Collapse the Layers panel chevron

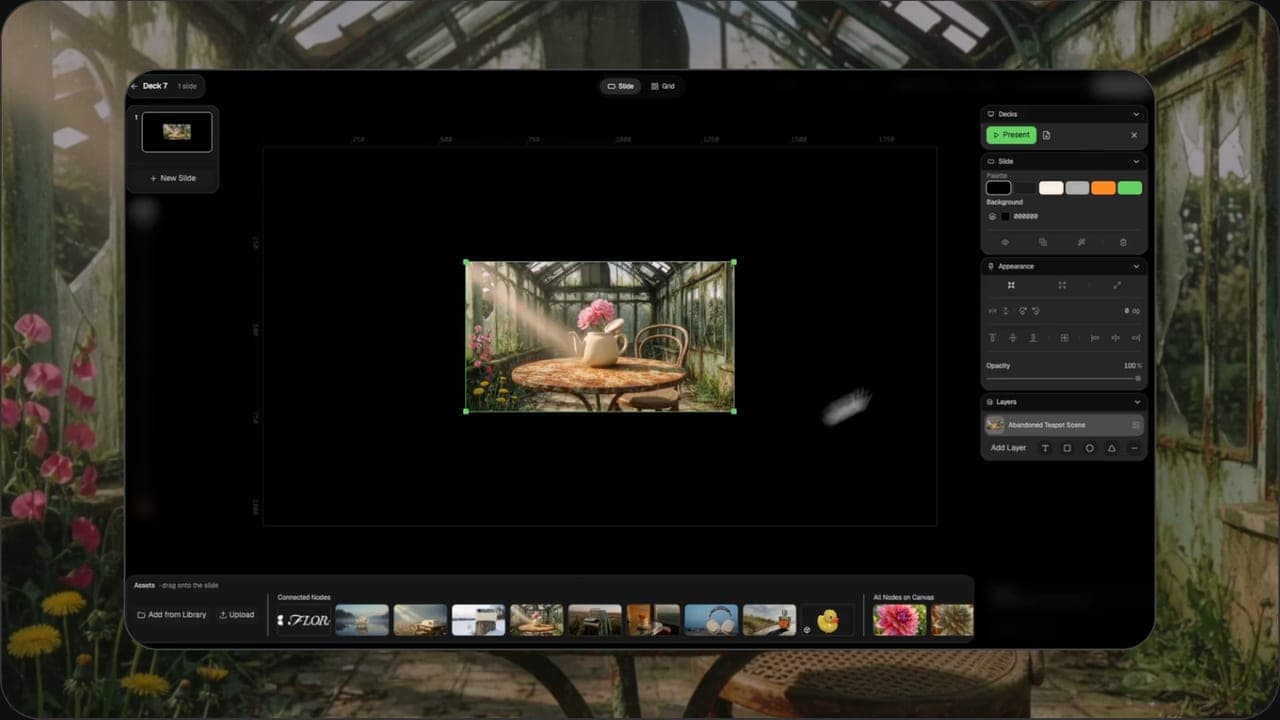click(x=1136, y=402)
